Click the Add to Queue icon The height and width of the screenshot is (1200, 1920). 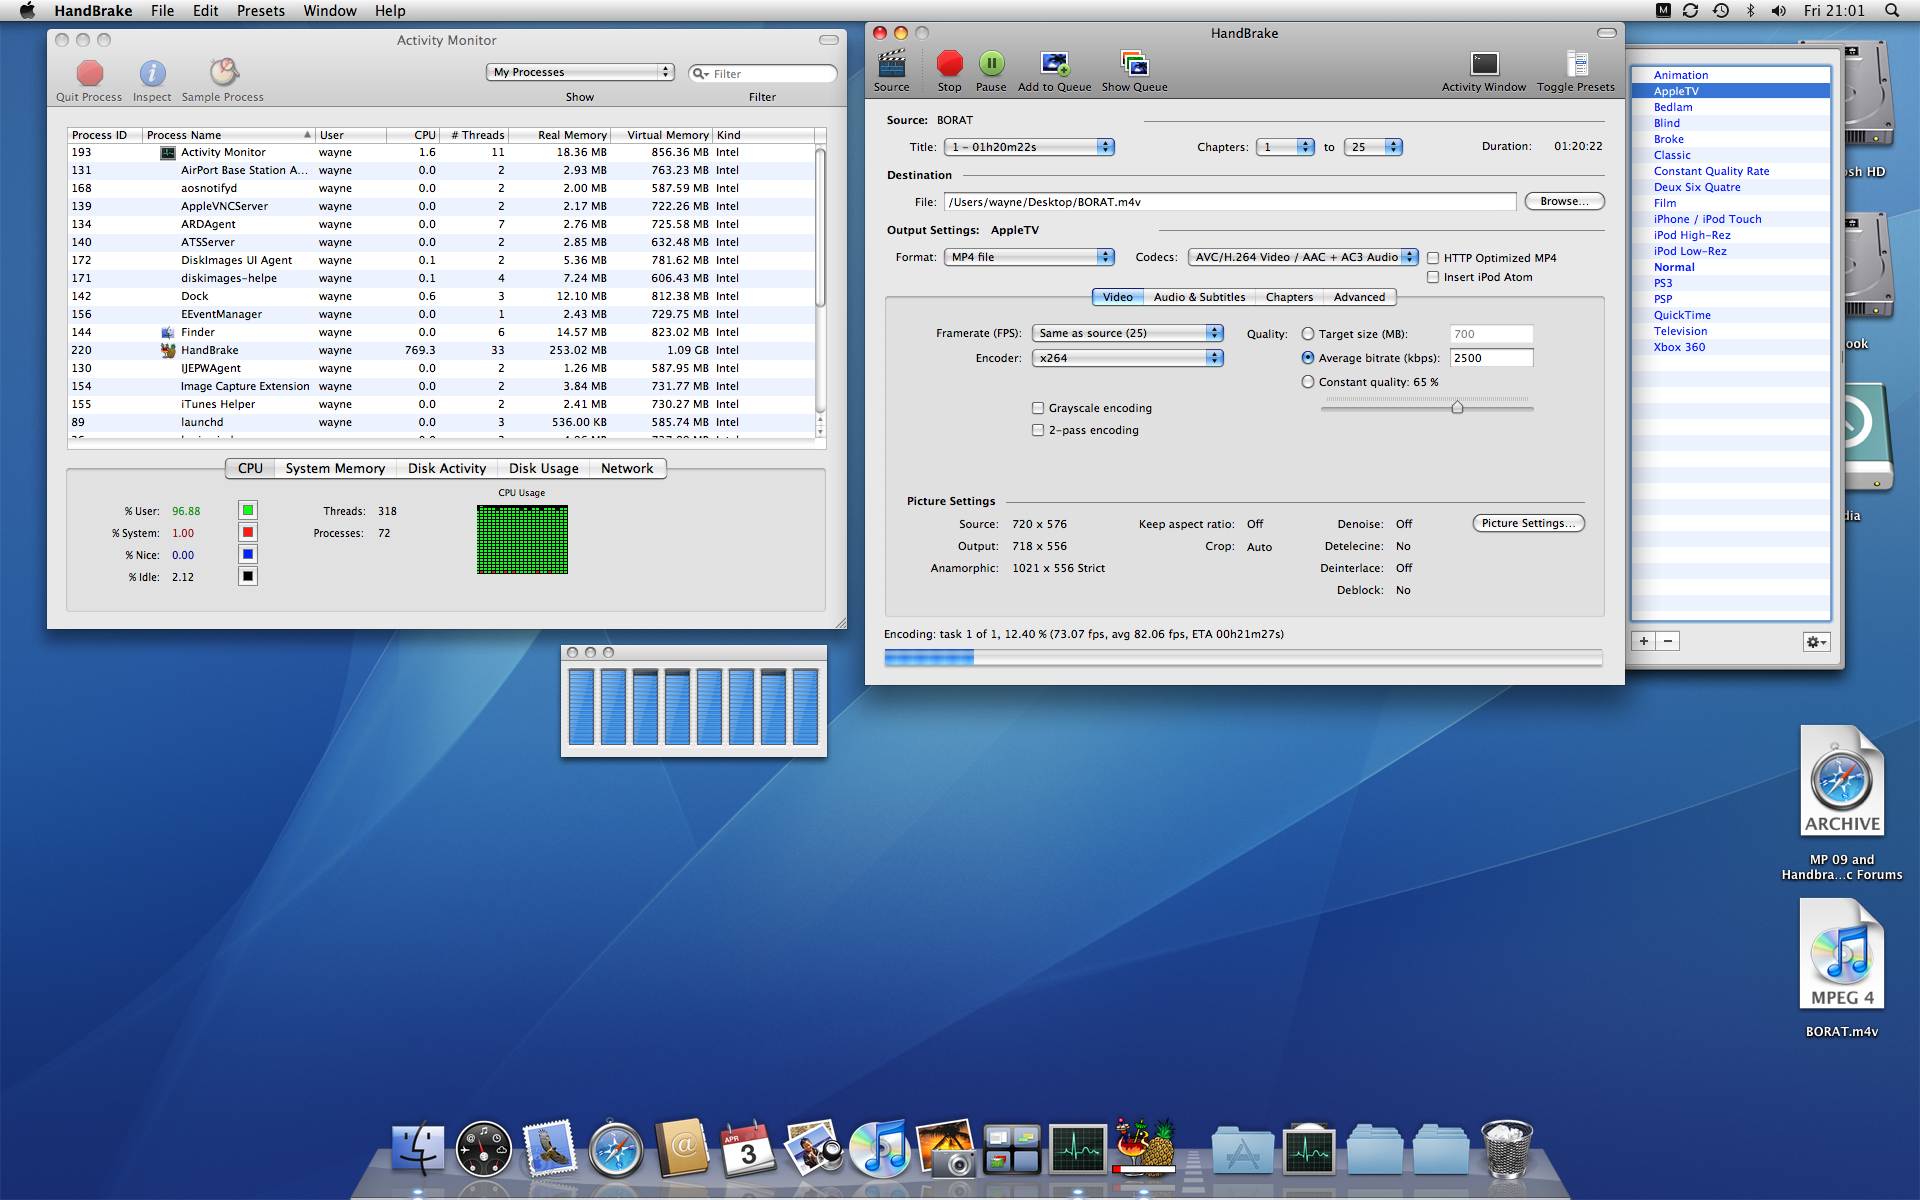(x=1054, y=64)
